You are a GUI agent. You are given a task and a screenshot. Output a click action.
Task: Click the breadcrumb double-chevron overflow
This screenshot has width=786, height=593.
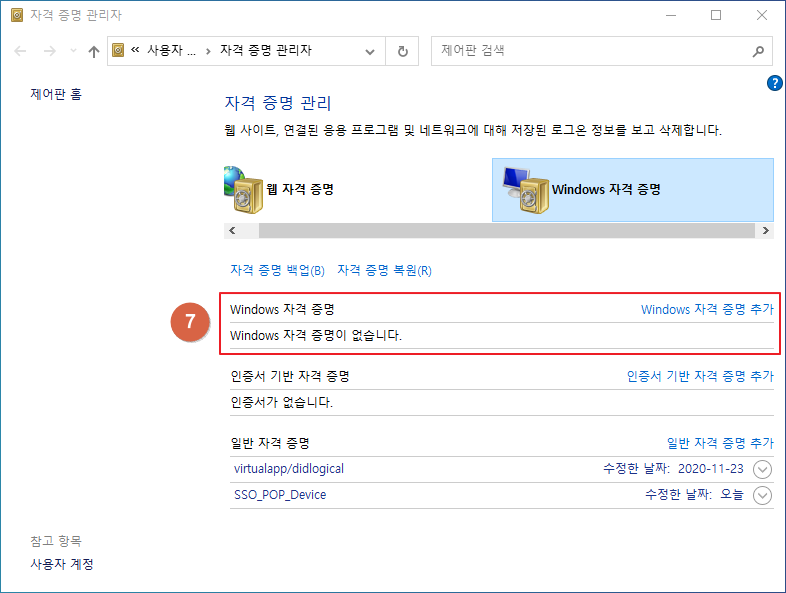(x=135, y=50)
